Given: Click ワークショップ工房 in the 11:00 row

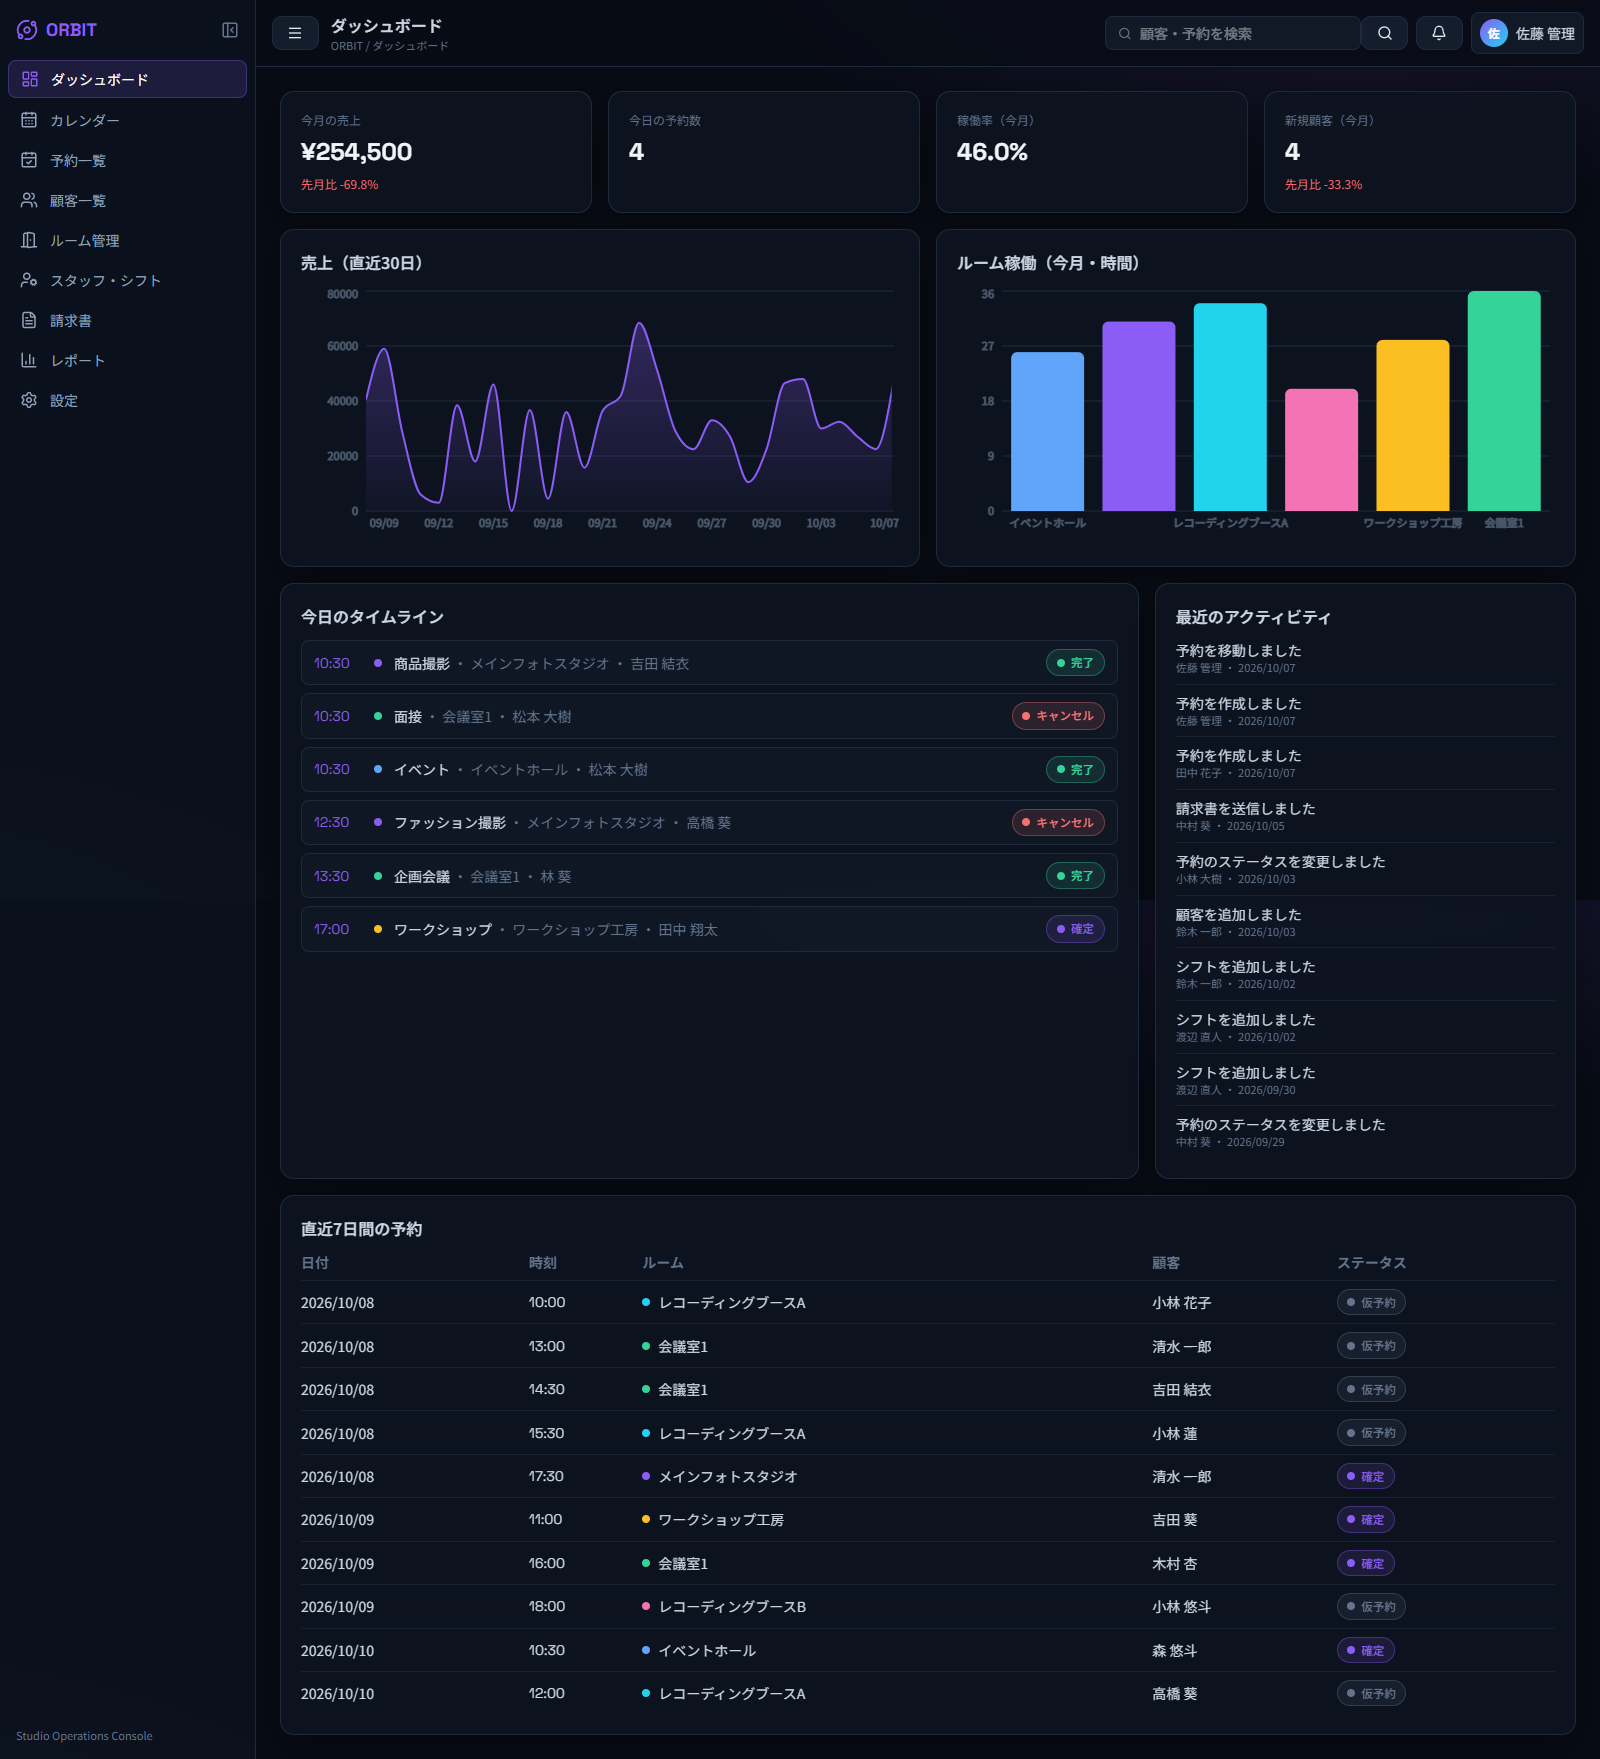Looking at the screenshot, I should point(720,1520).
